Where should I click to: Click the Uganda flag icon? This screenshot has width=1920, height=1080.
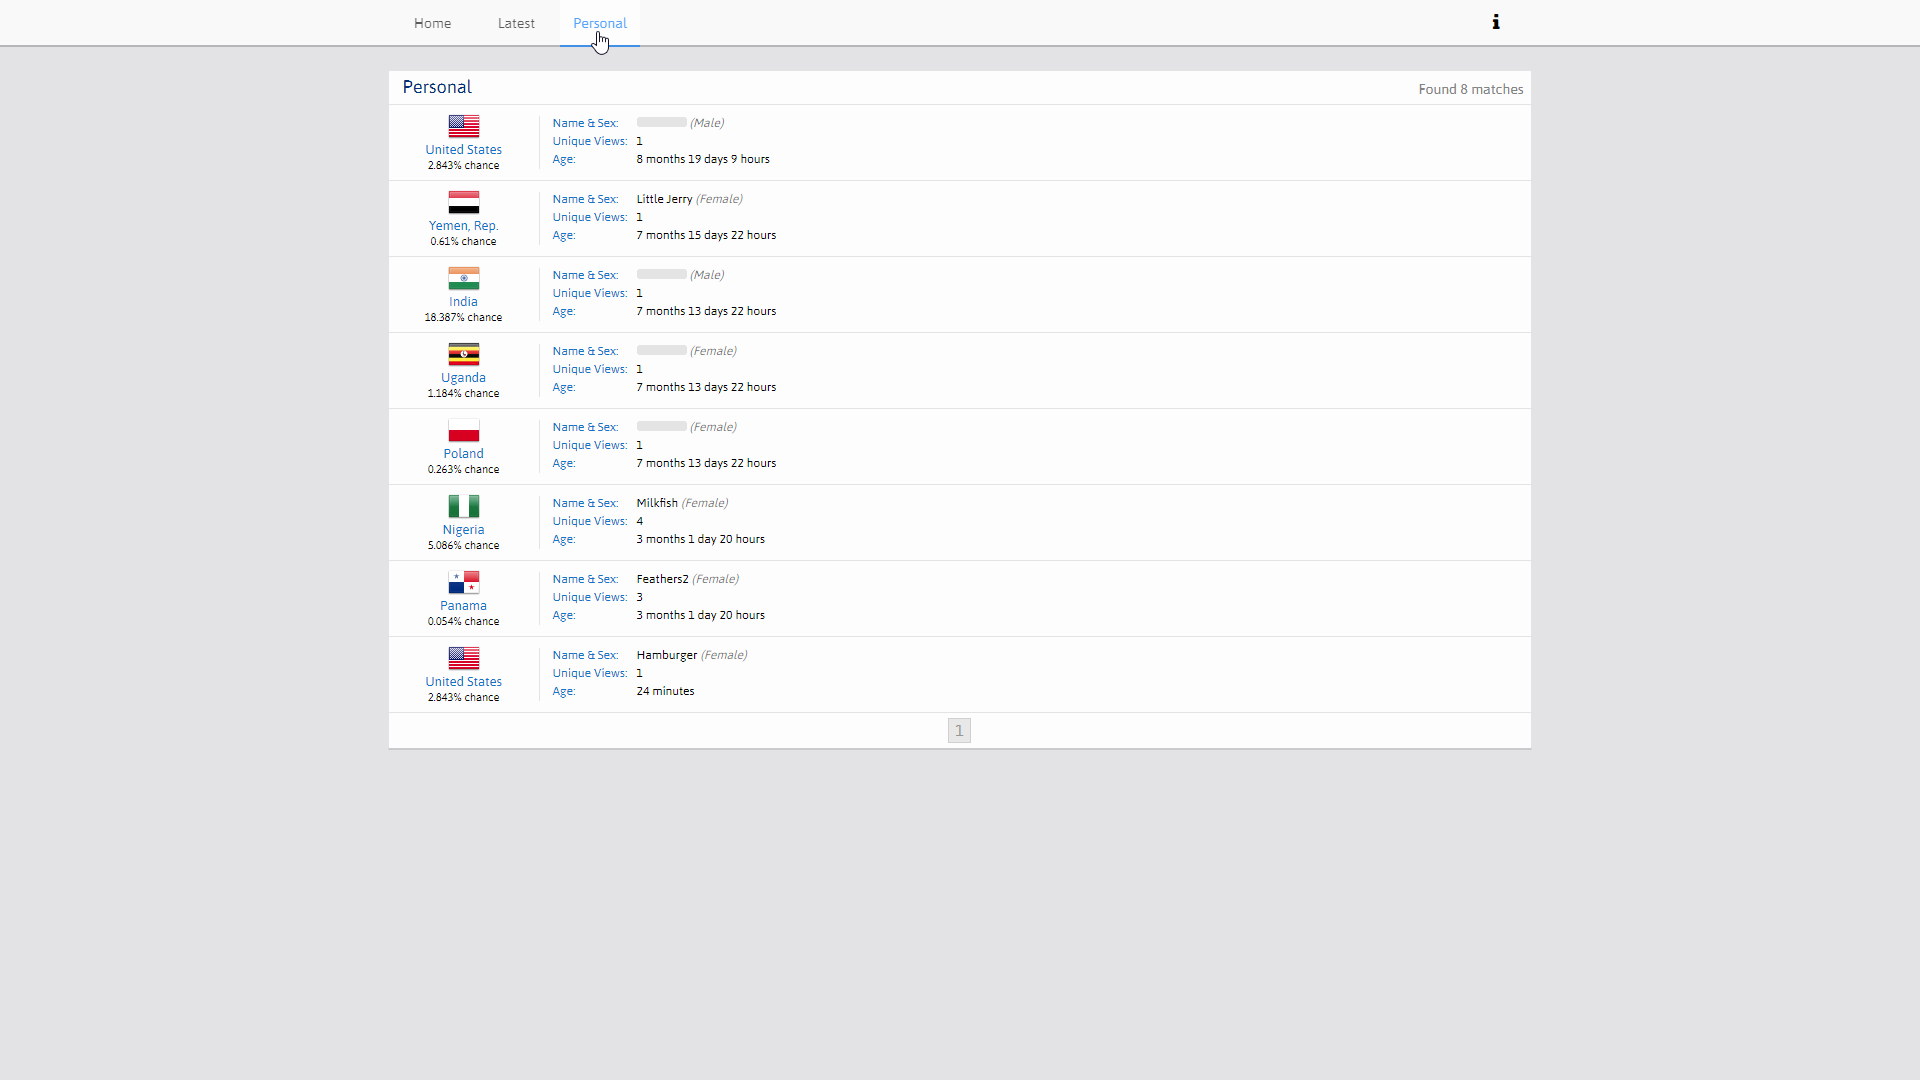click(463, 354)
